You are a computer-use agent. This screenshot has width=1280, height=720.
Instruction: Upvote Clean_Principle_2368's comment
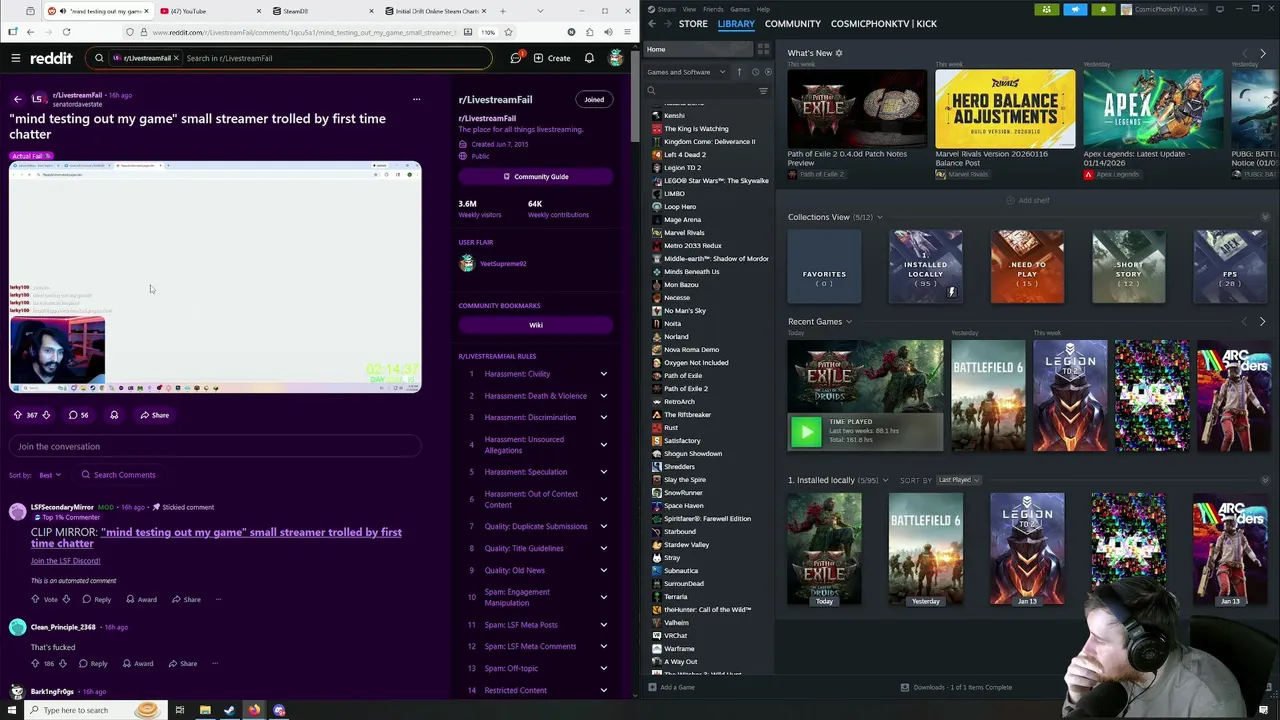35,663
